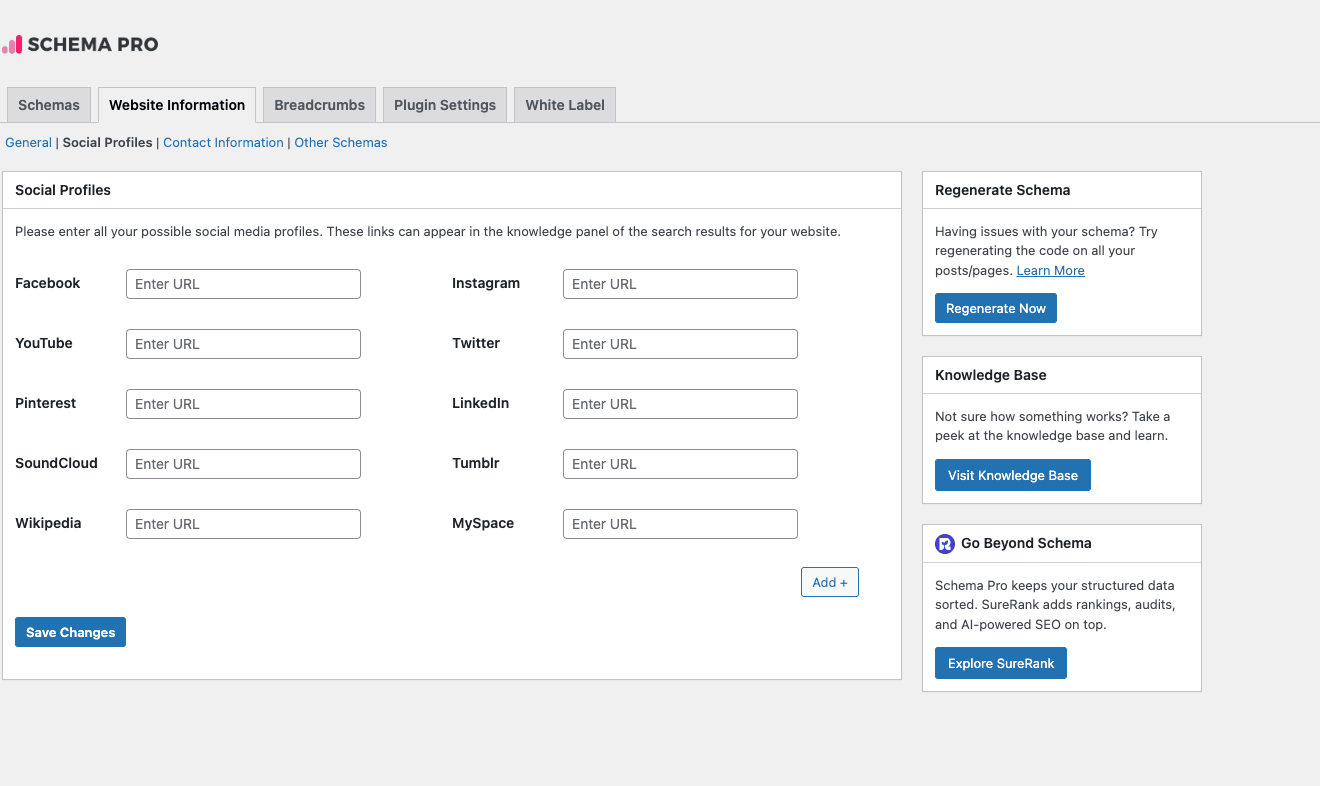Screen dimensions: 1320x786
Task: Click the LinkedIn field label
Action: 481,403
